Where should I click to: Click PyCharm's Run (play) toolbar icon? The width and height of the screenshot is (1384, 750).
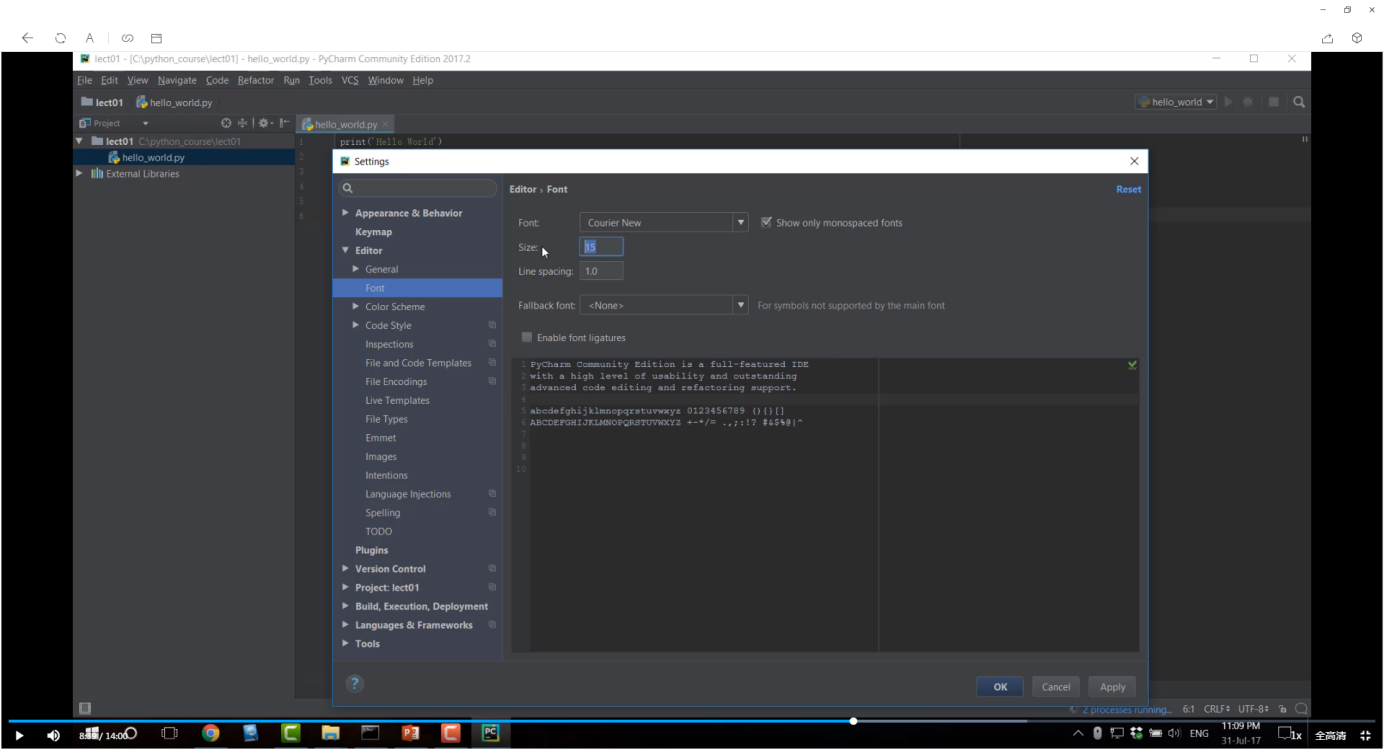click(1228, 102)
